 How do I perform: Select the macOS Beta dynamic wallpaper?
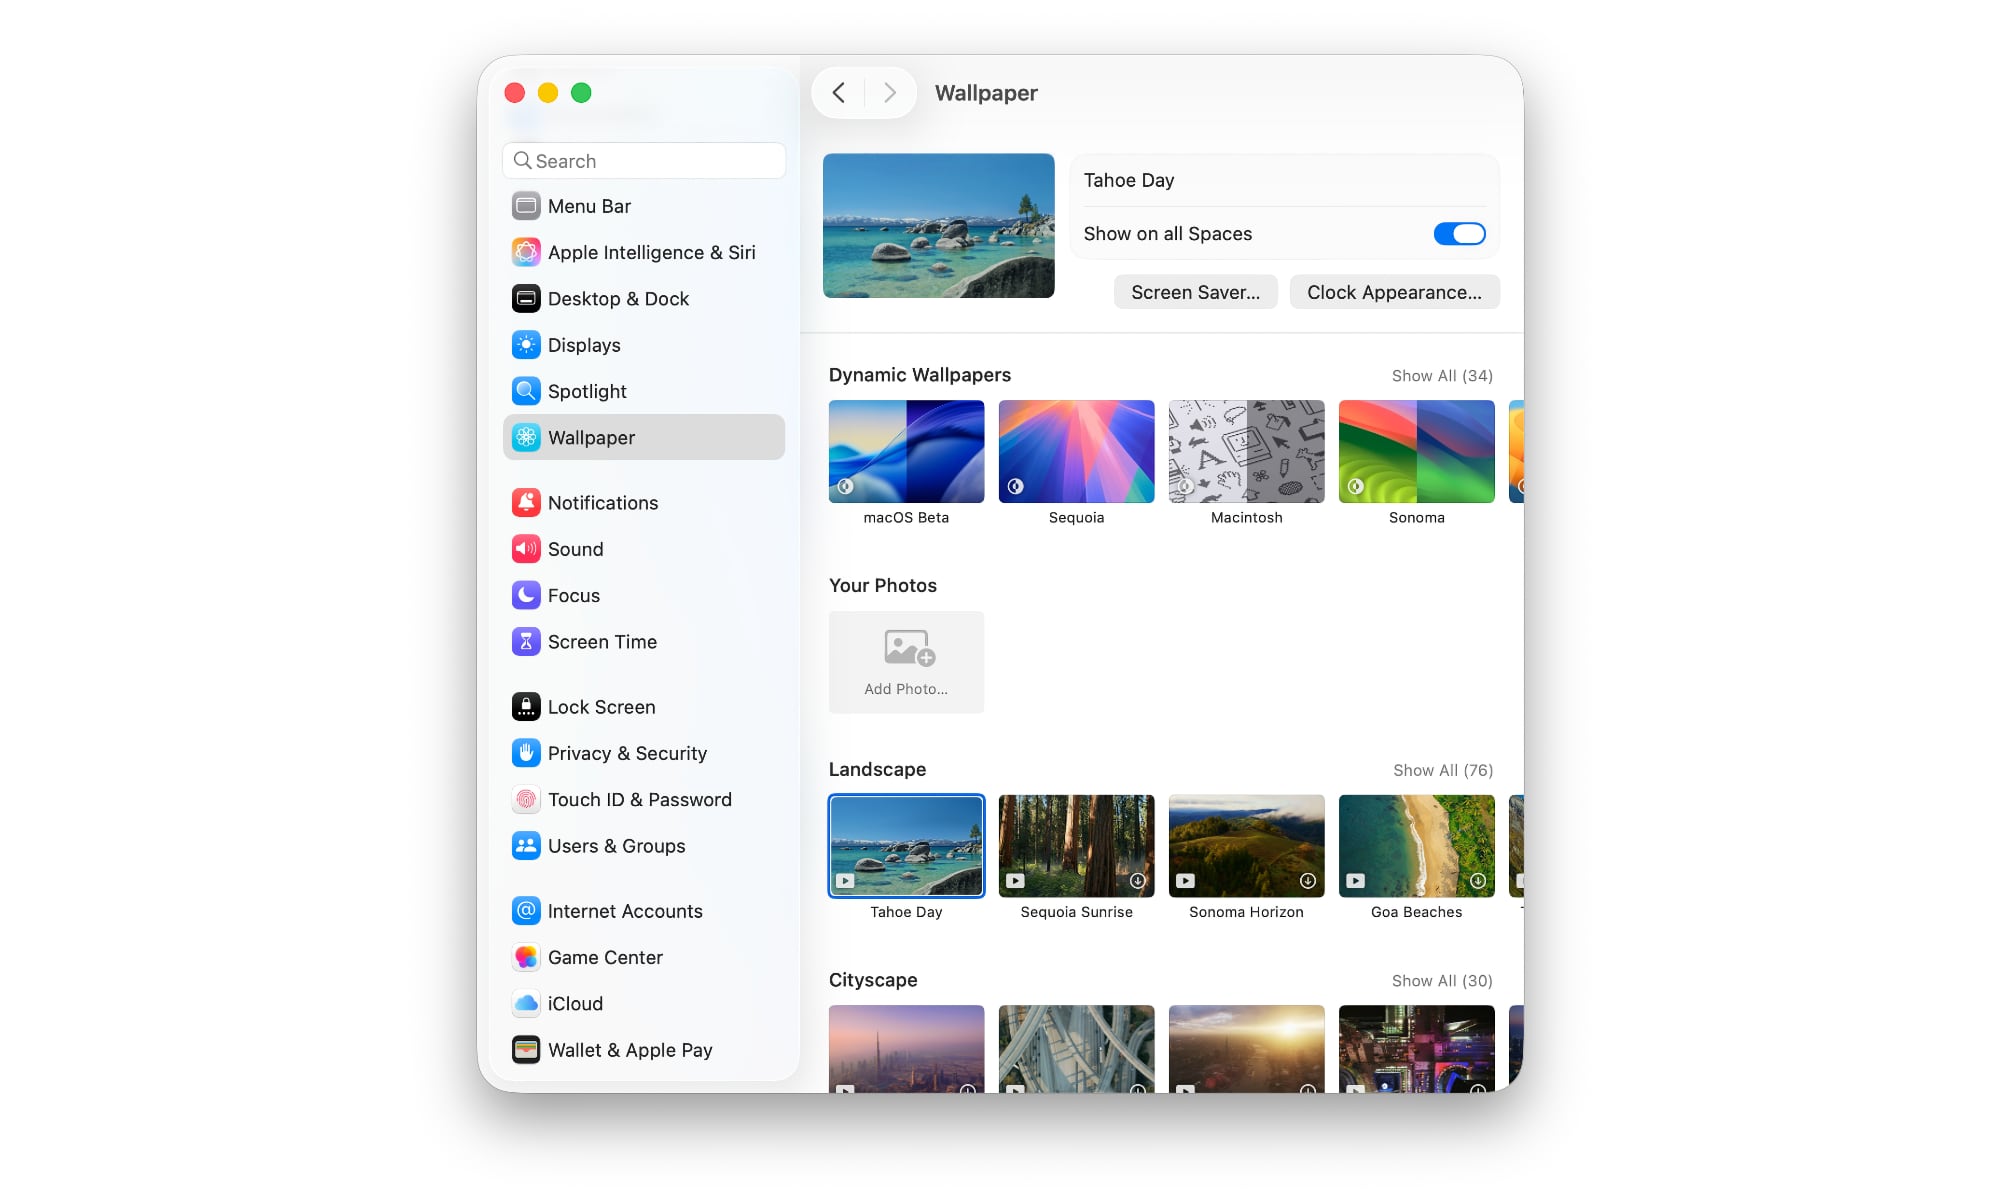tap(906, 451)
